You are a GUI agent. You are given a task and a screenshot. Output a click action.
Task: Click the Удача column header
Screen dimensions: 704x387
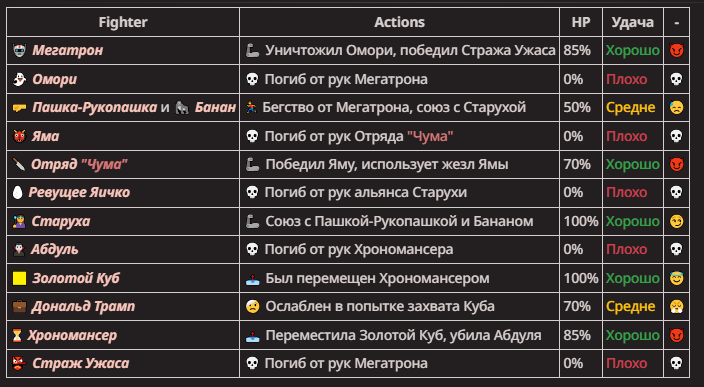pyautogui.click(x=633, y=22)
